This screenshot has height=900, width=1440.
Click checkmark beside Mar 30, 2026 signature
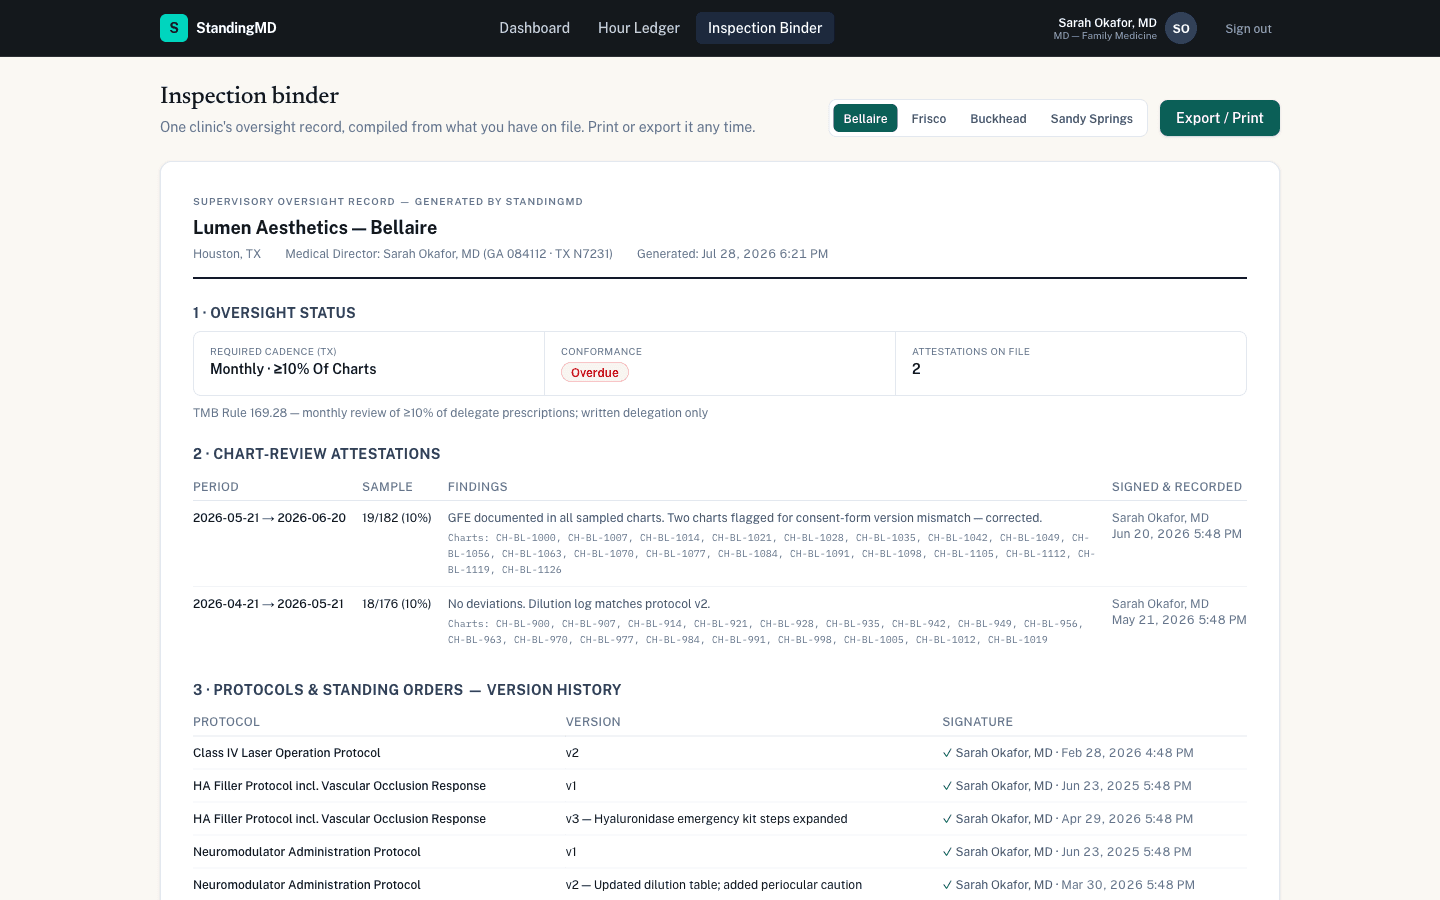(947, 885)
